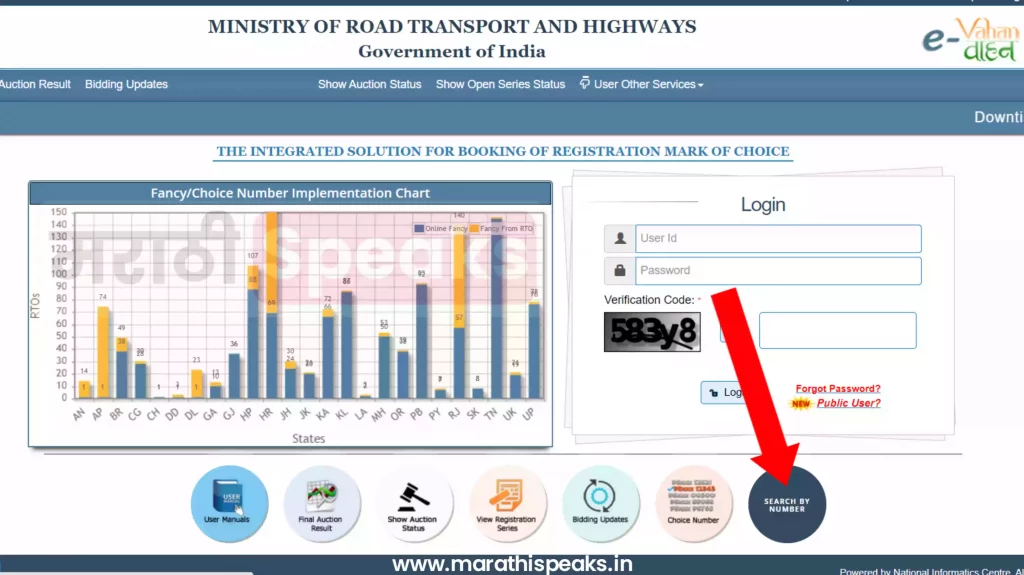Open the Forgot Password link
The height and width of the screenshot is (575, 1024).
click(x=838, y=389)
